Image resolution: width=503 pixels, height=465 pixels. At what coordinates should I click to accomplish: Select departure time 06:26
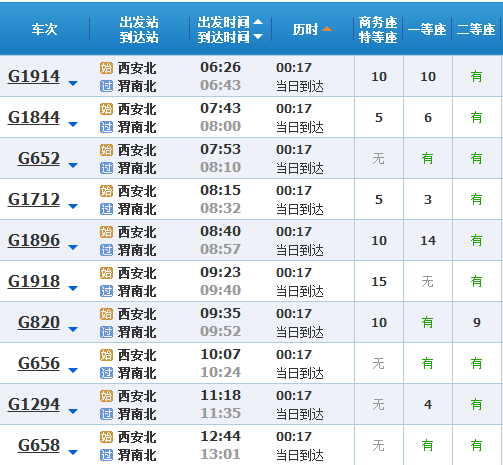pos(220,67)
